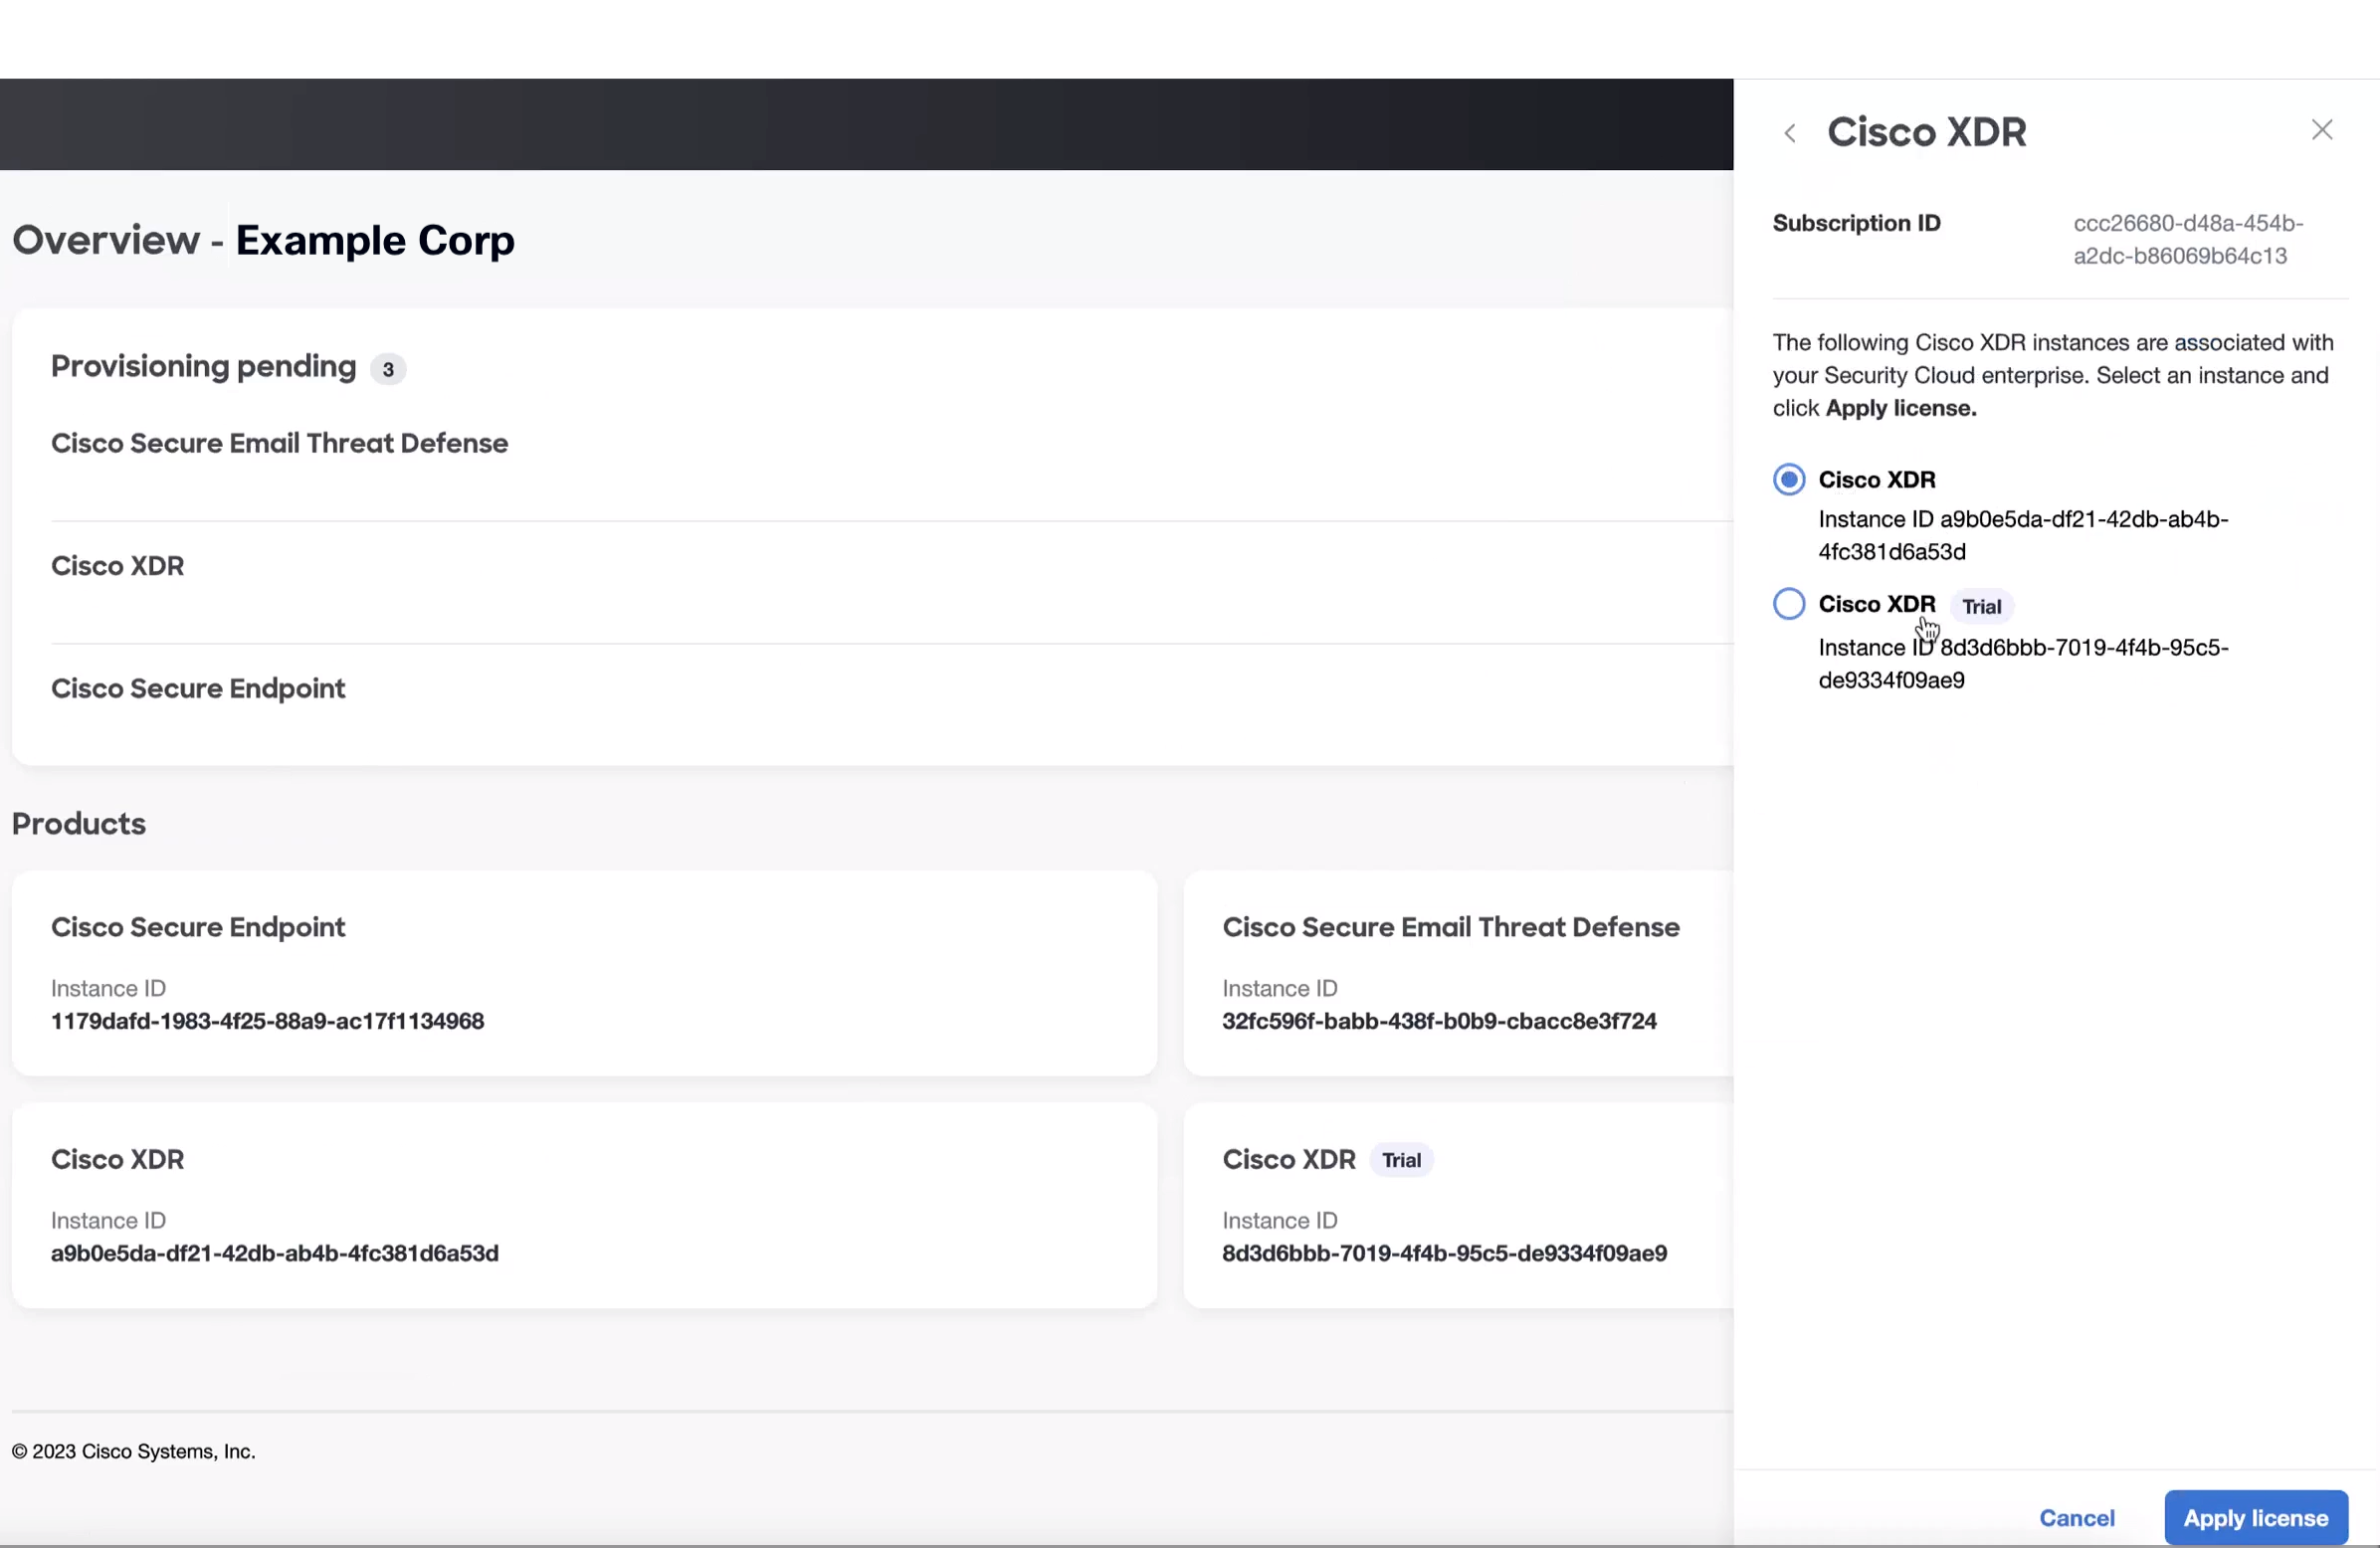The height and width of the screenshot is (1548, 2380).
Task: Click the Trial badge on Cisco XDR card
Action: click(x=1401, y=1160)
